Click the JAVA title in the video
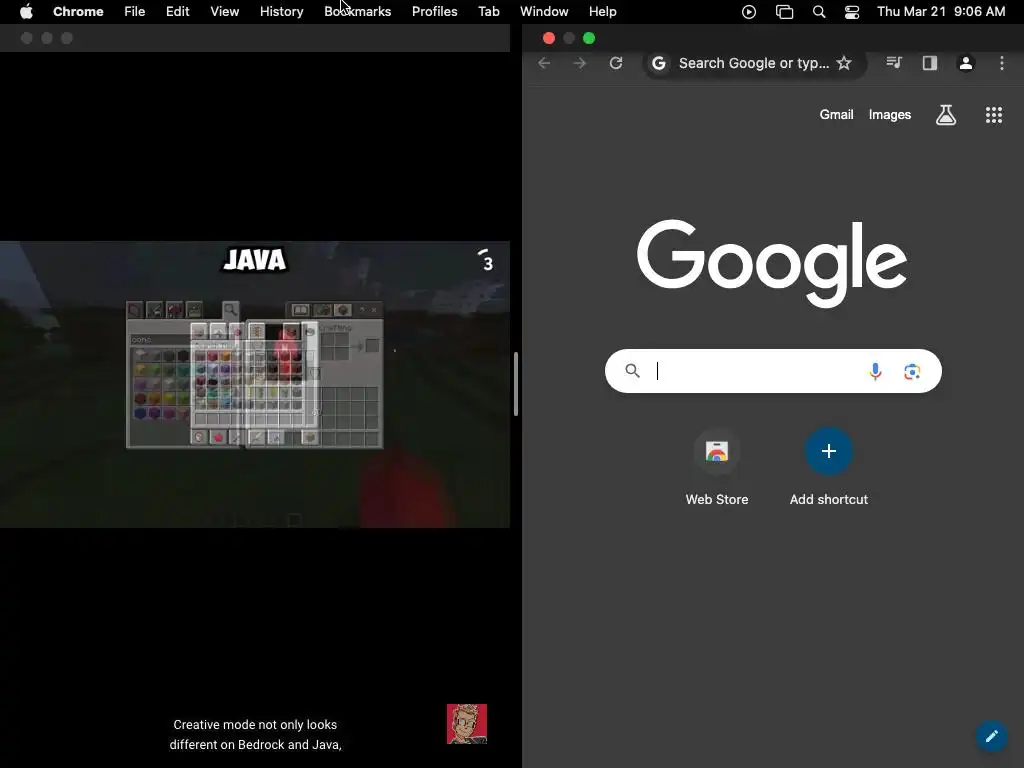This screenshot has width=1024, height=768. click(255, 260)
